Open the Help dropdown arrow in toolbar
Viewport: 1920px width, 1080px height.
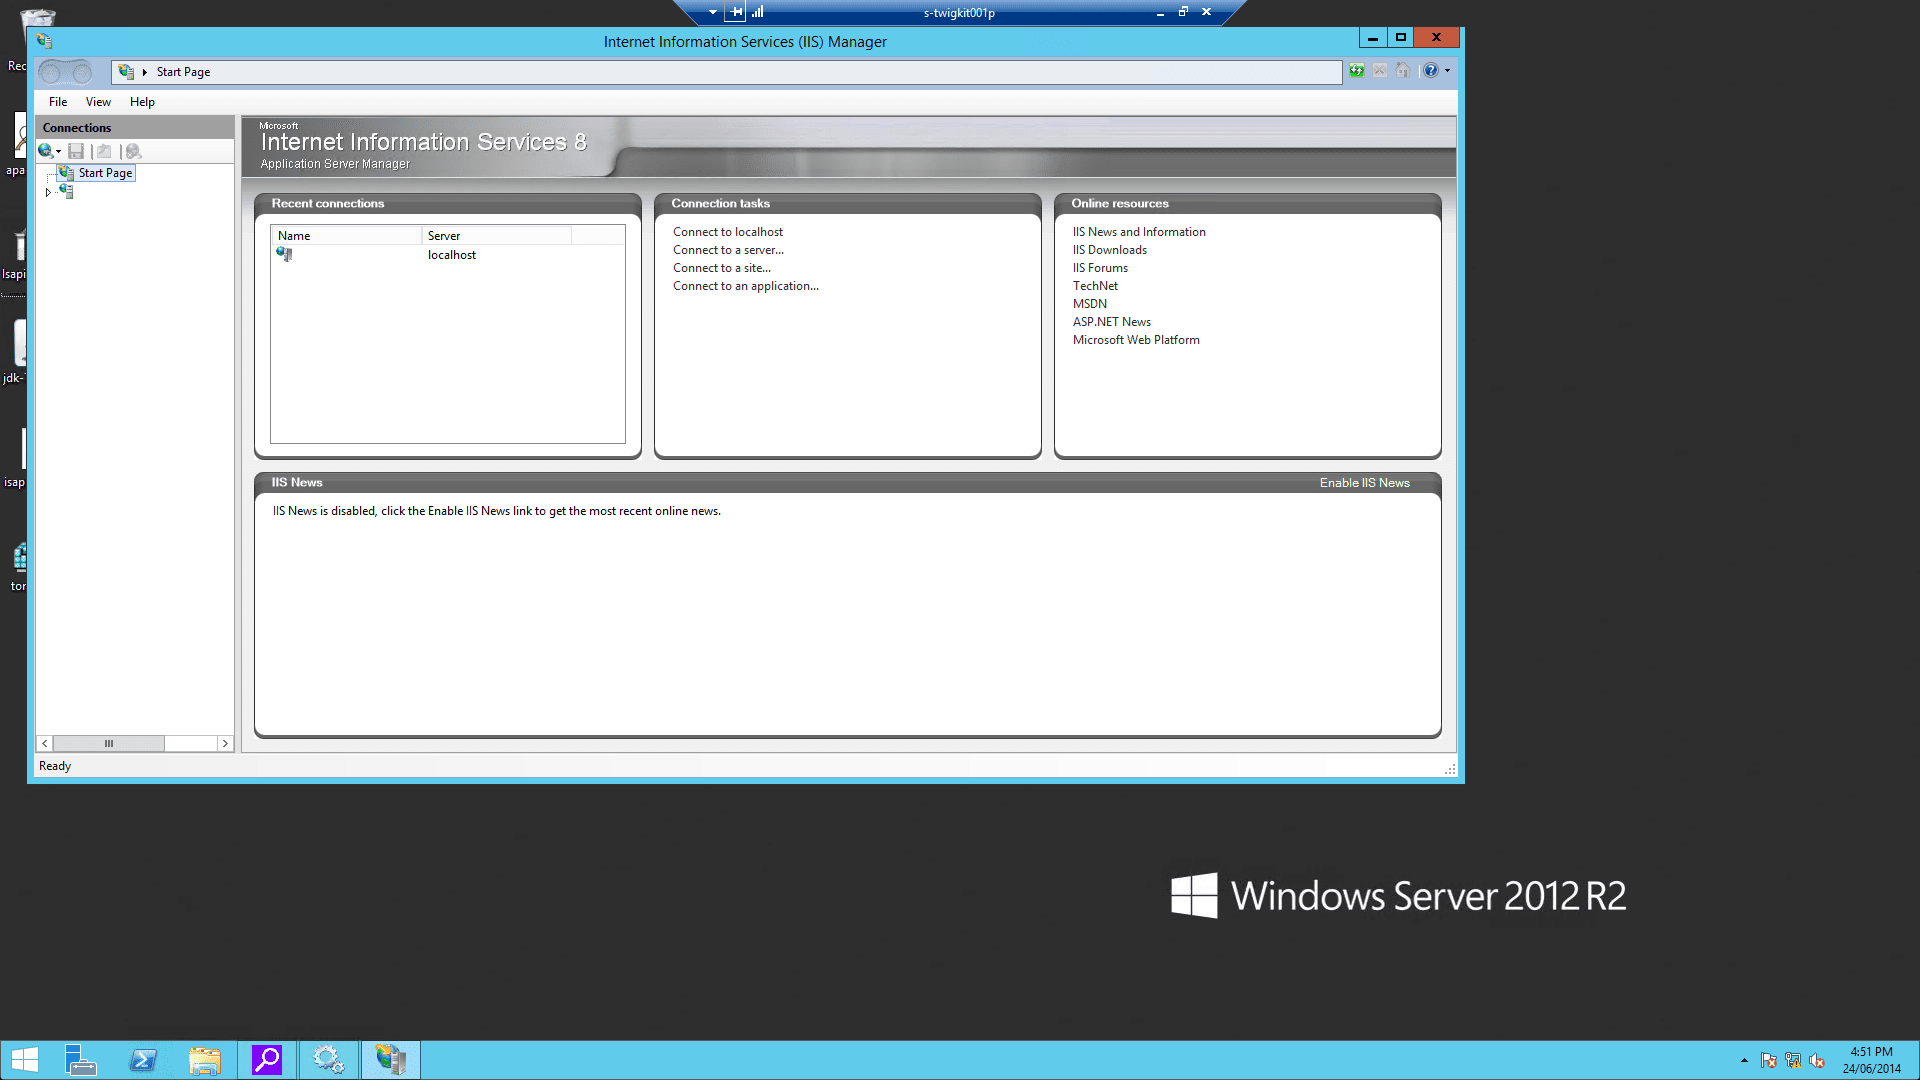pyautogui.click(x=1447, y=71)
